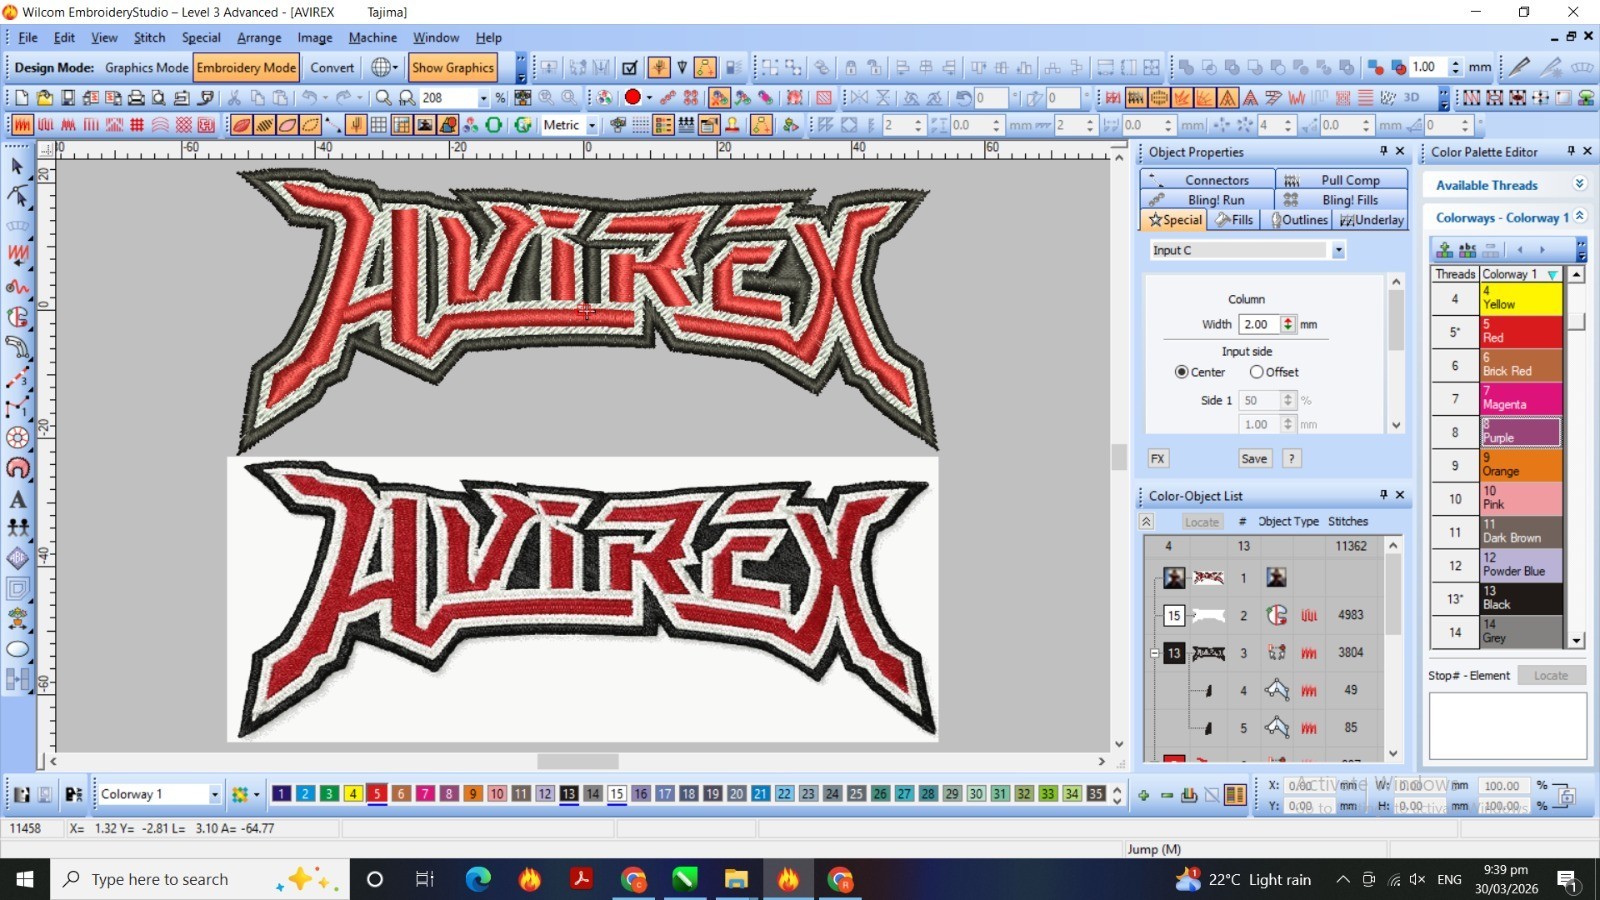Screen dimensions: 1600x900
Task: Open the zoom percentage 208 dropdown
Action: pos(484,97)
